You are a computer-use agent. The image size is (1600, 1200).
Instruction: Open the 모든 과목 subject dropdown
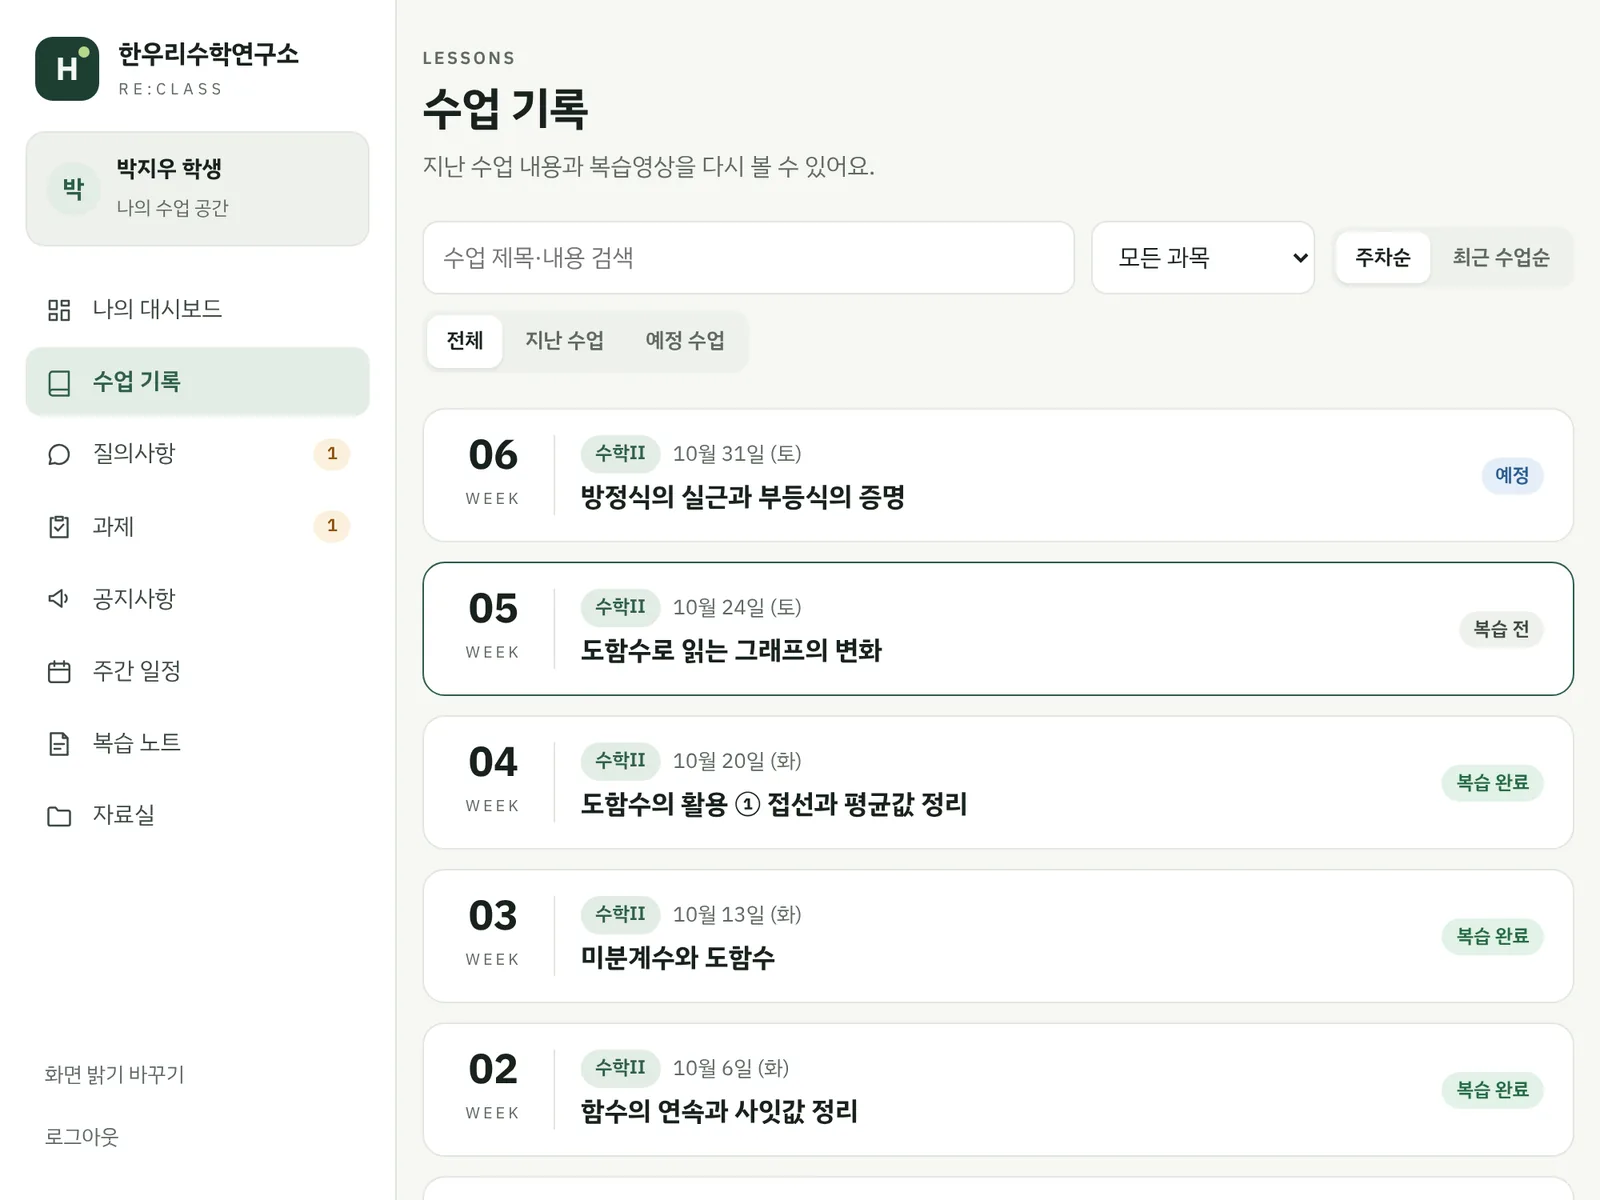point(1203,258)
